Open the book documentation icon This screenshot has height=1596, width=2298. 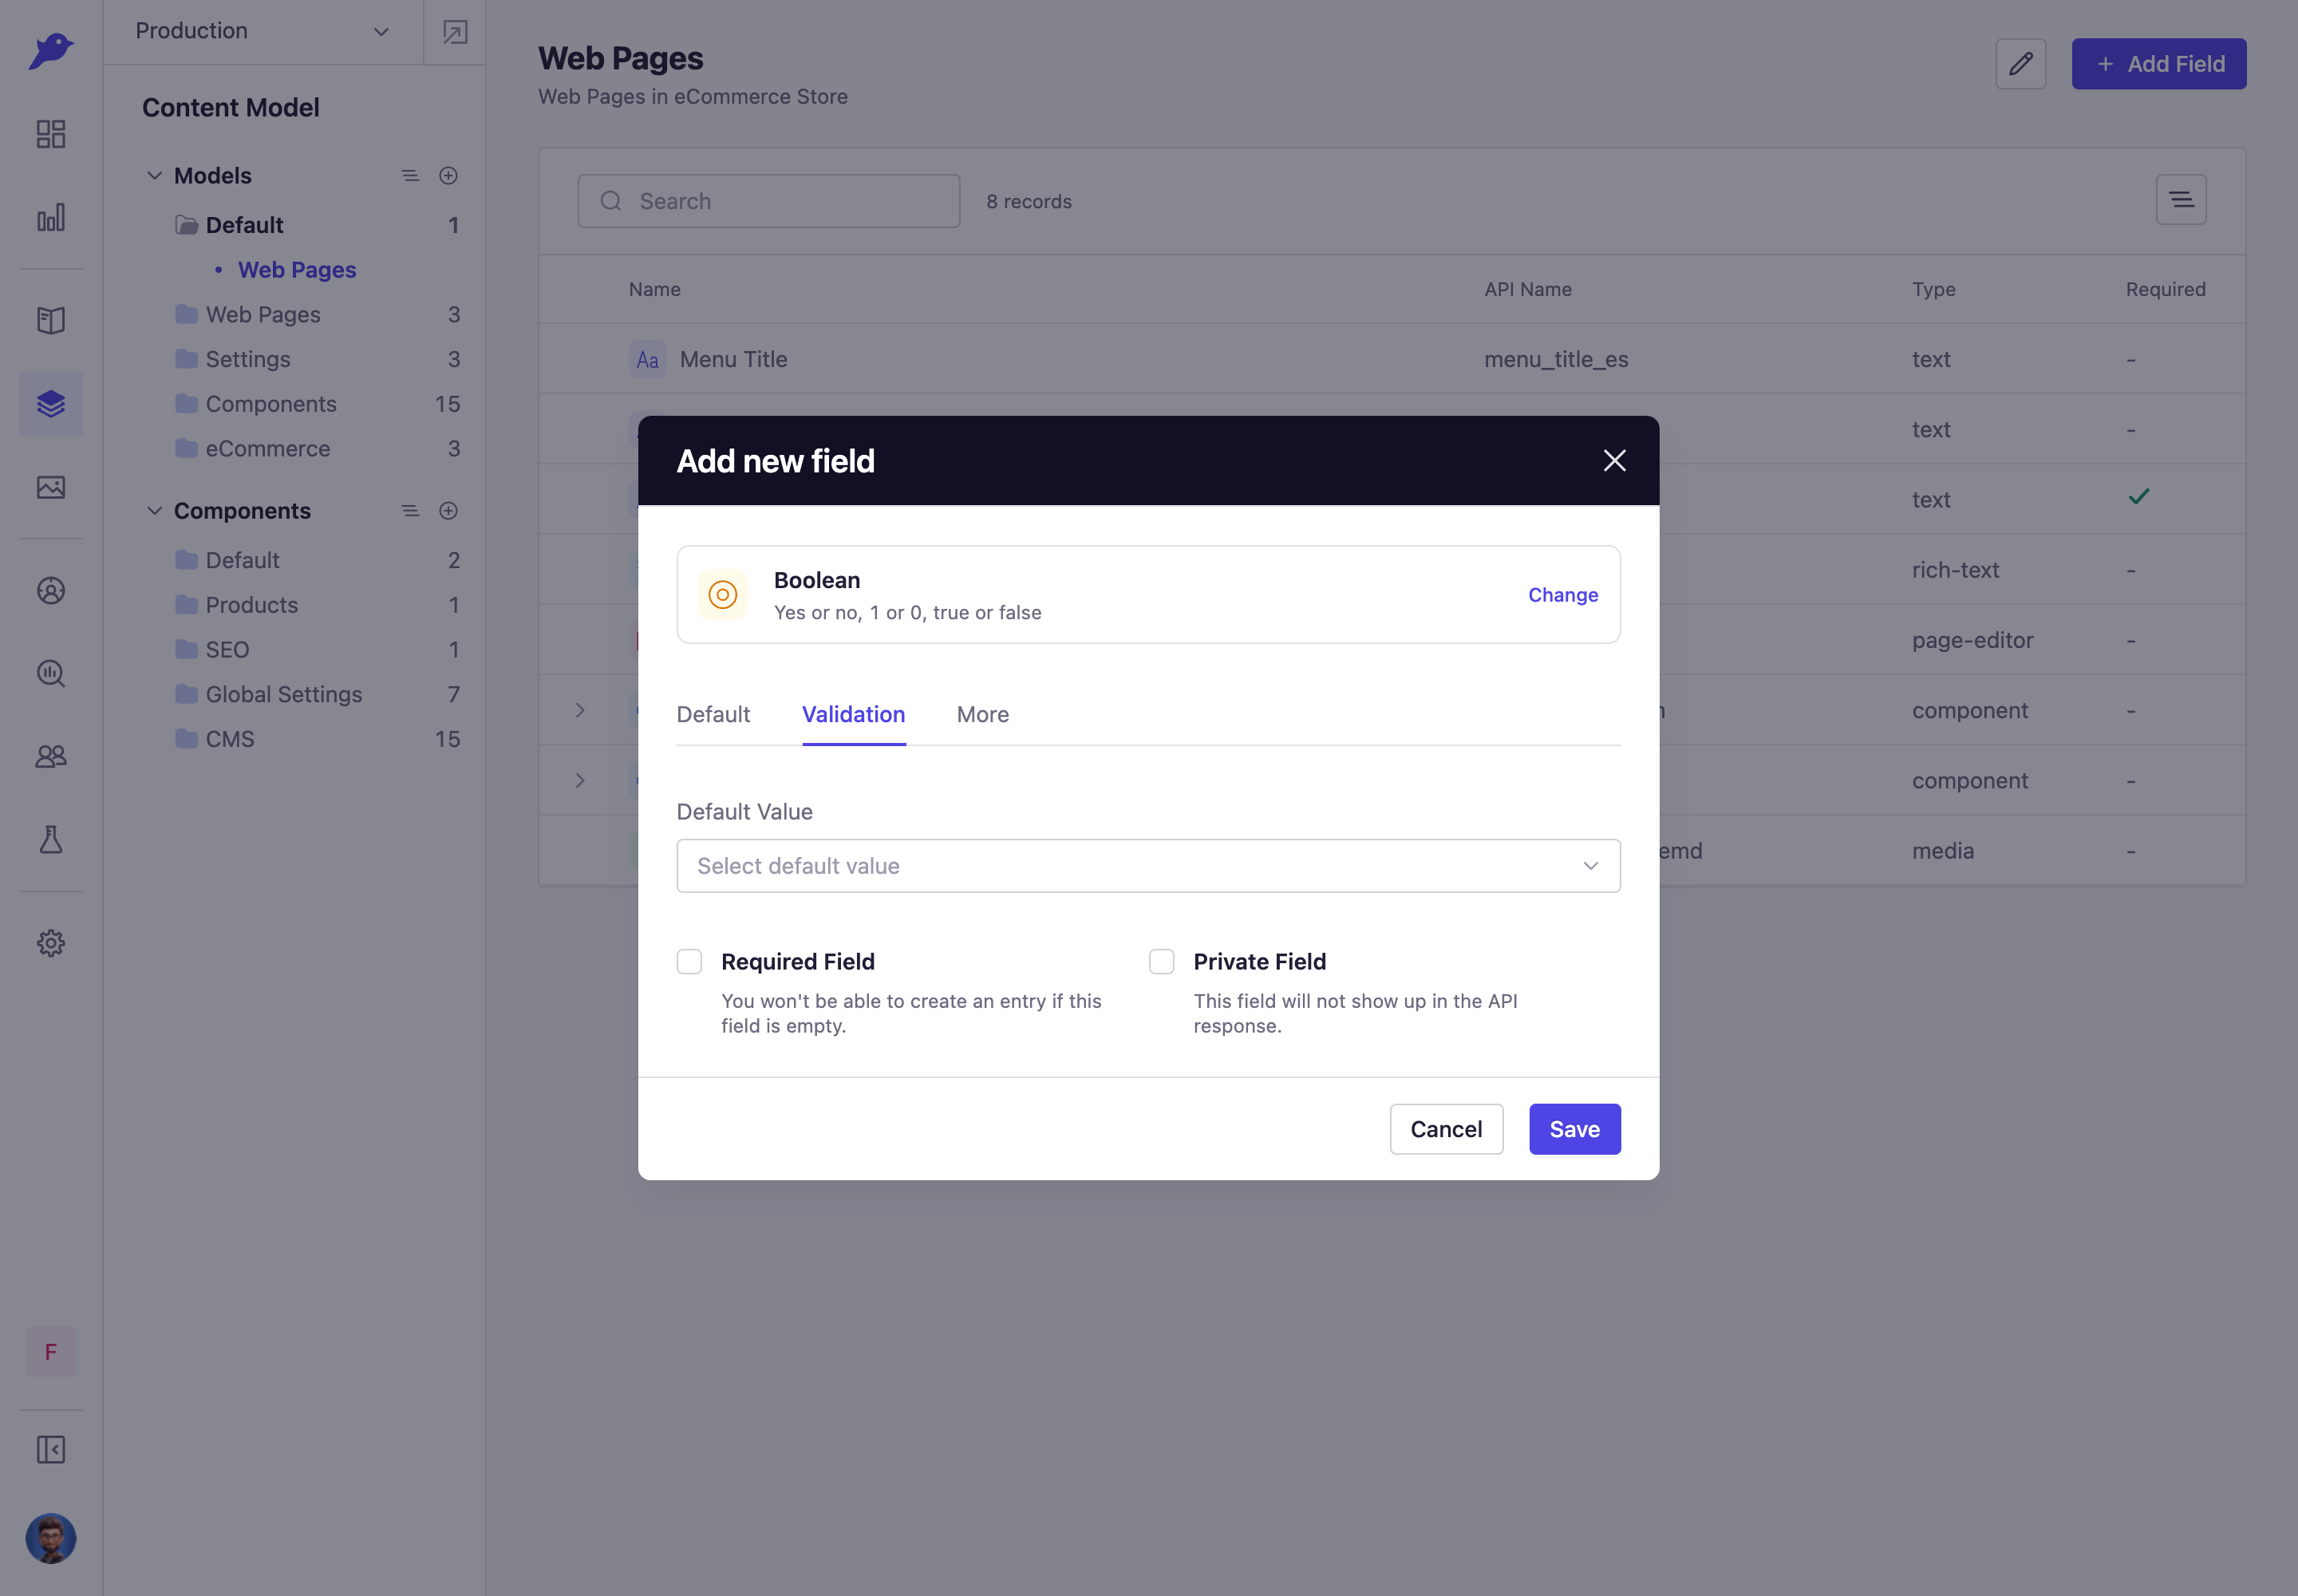point(51,320)
